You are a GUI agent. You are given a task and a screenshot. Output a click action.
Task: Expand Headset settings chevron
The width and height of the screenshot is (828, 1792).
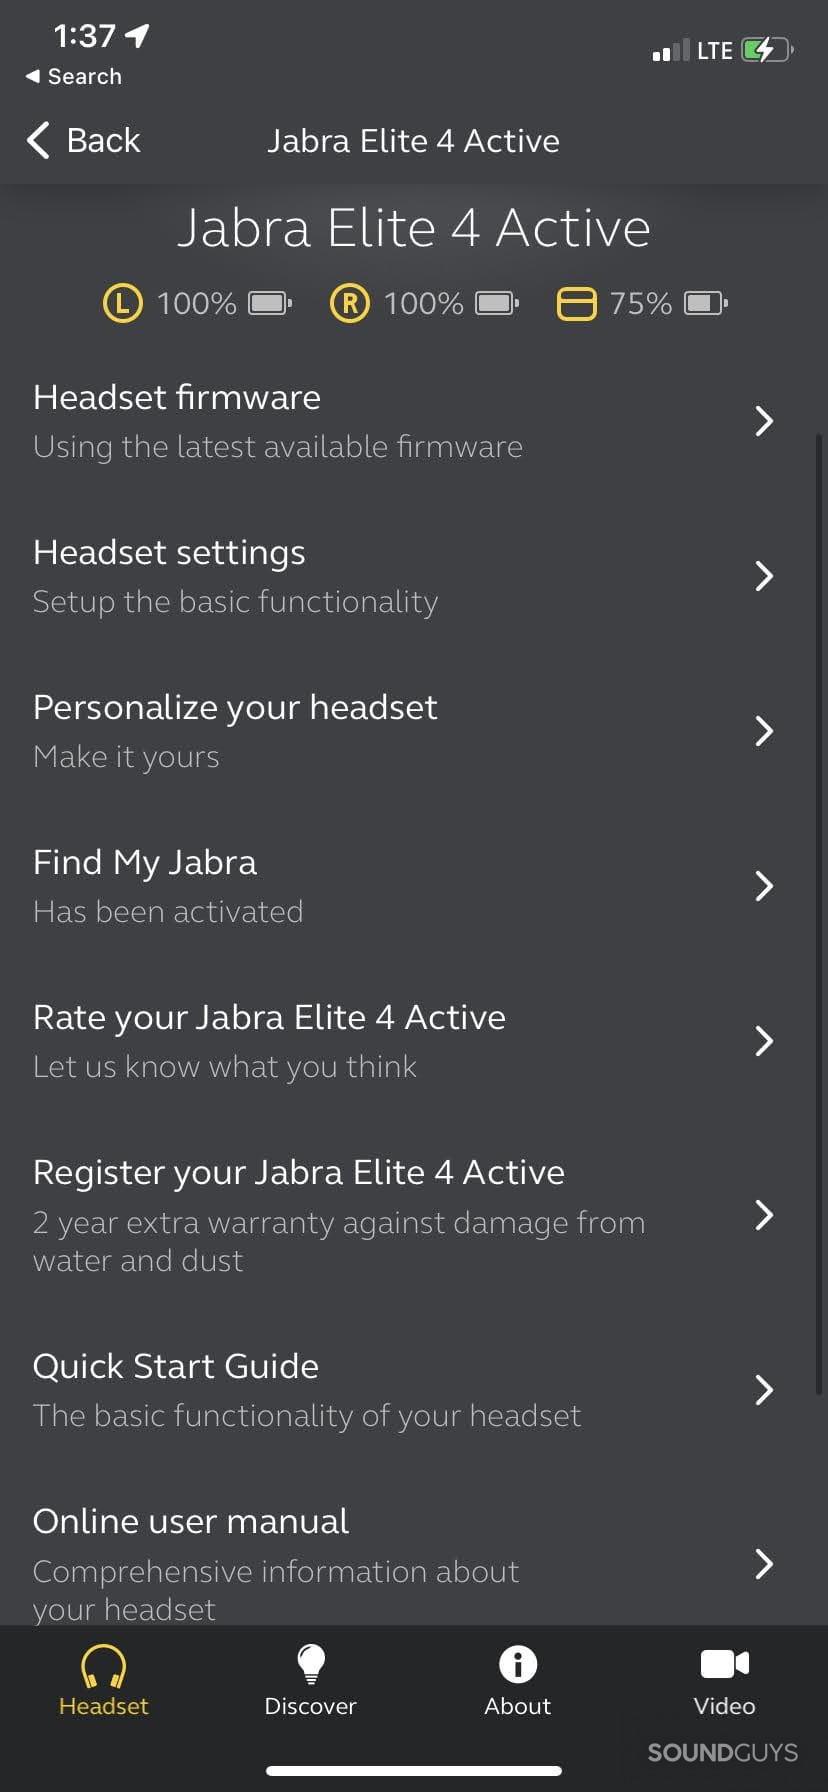click(764, 576)
